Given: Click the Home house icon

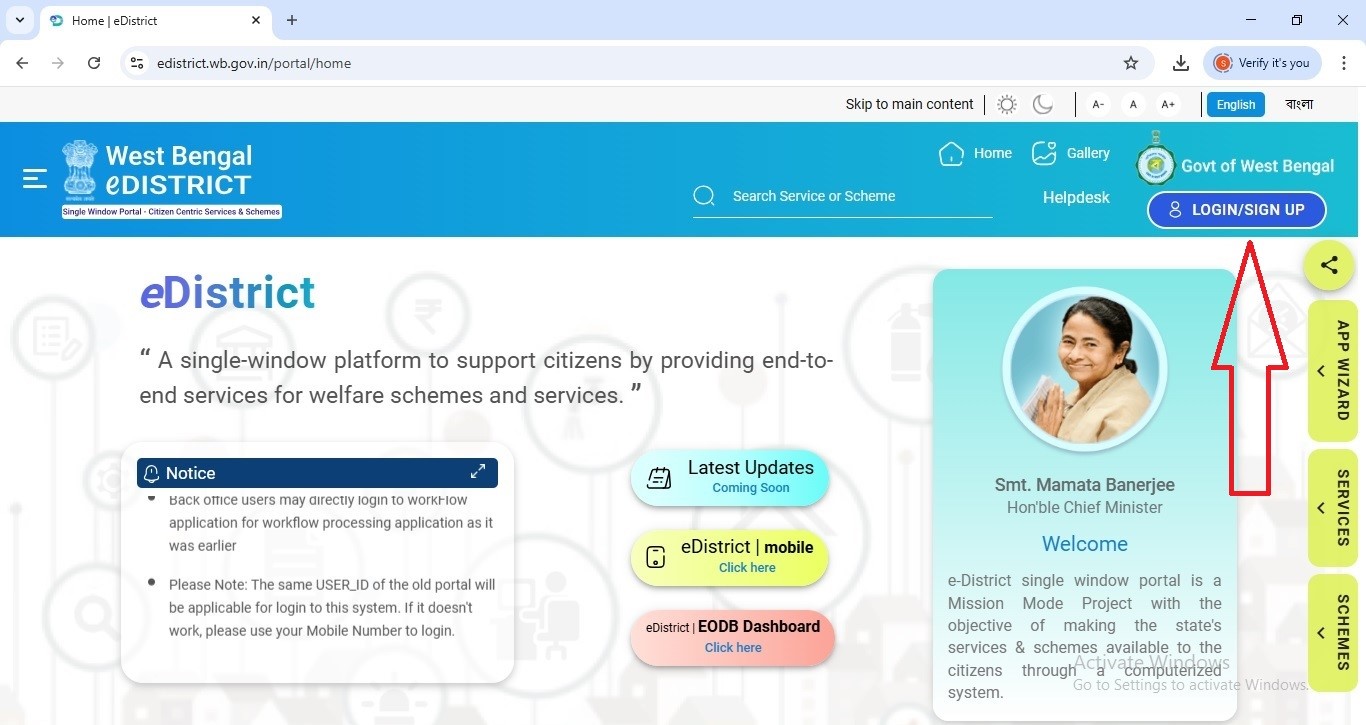Looking at the screenshot, I should click(951, 153).
